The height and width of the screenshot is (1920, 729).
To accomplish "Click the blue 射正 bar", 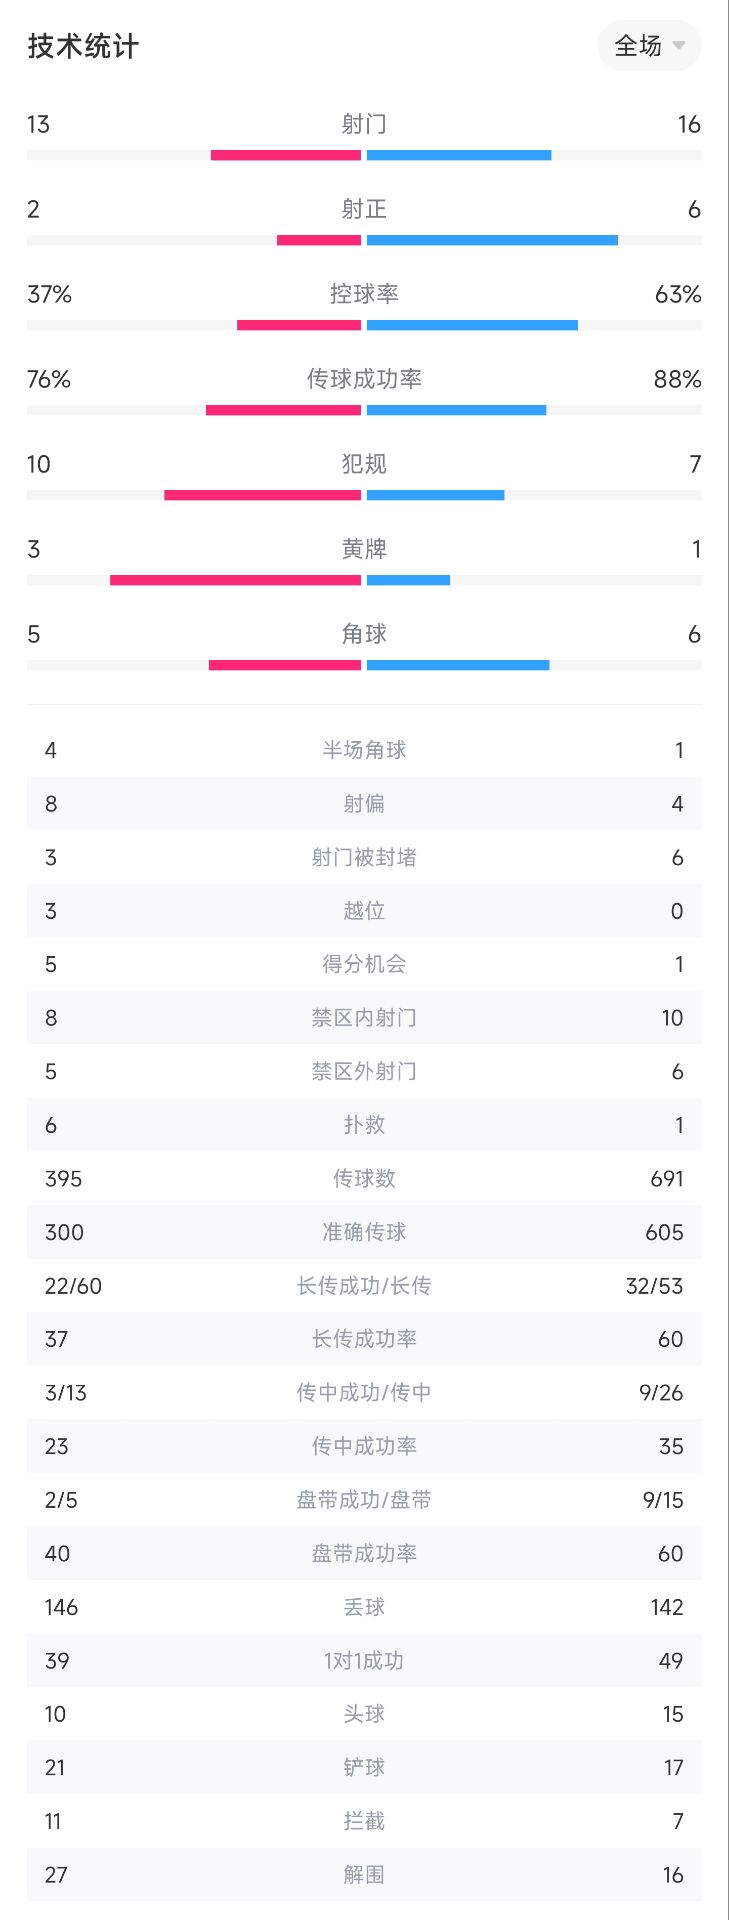I will 492,240.
